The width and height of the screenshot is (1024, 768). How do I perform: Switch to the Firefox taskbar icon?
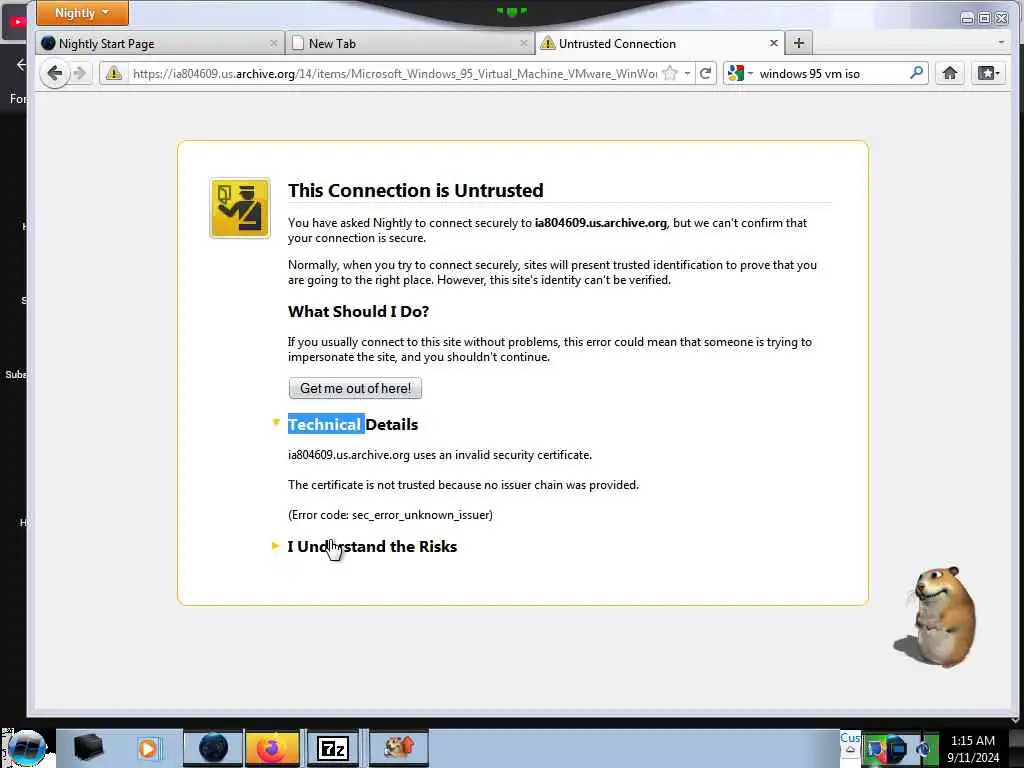coord(272,748)
